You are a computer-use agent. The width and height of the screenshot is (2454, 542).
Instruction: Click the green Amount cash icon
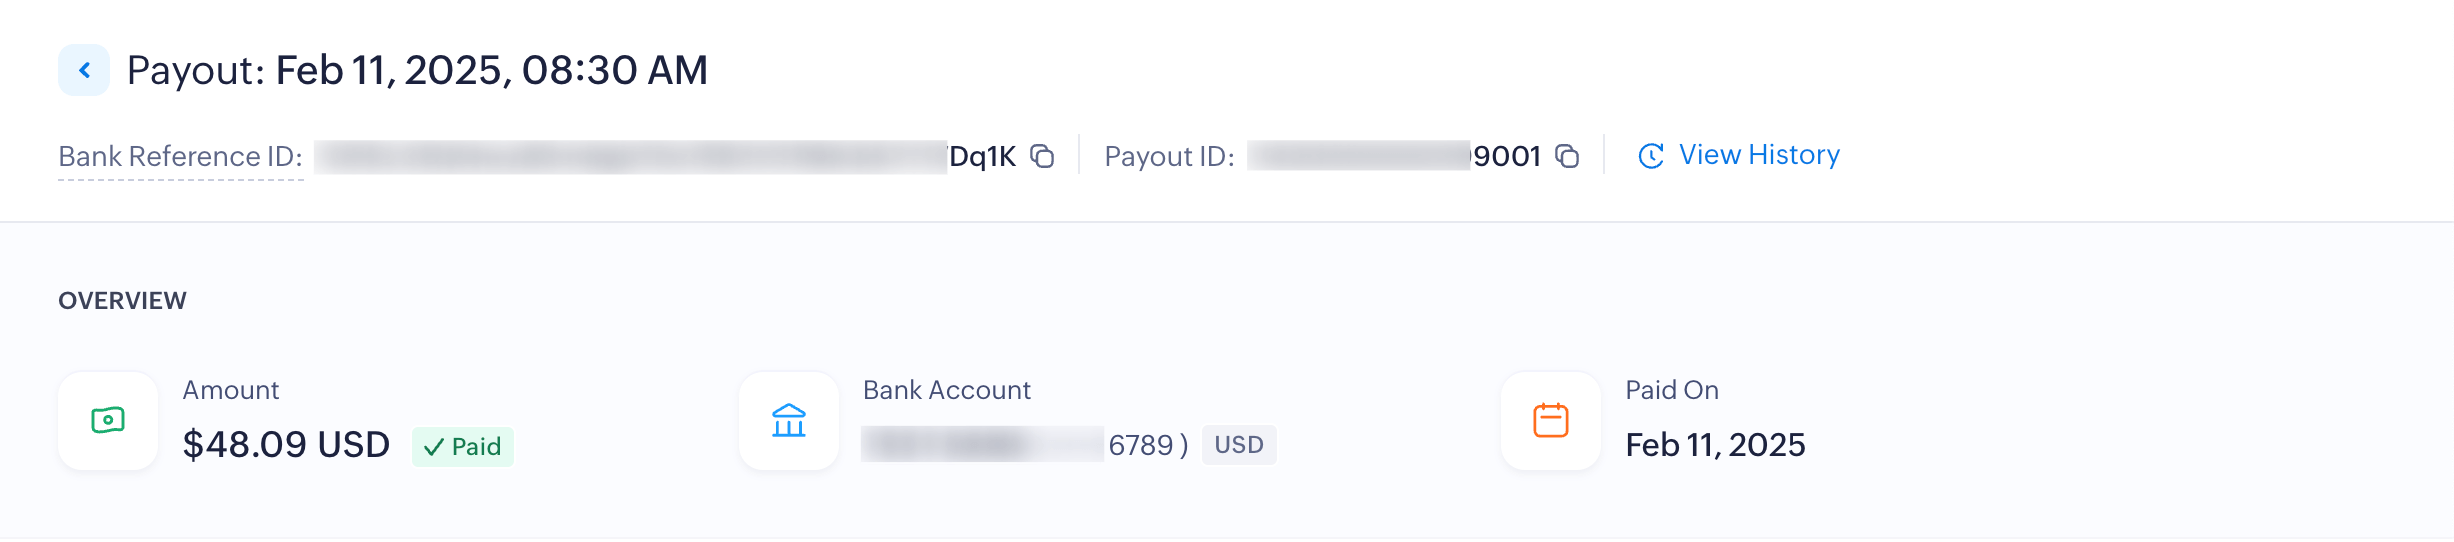[108, 421]
